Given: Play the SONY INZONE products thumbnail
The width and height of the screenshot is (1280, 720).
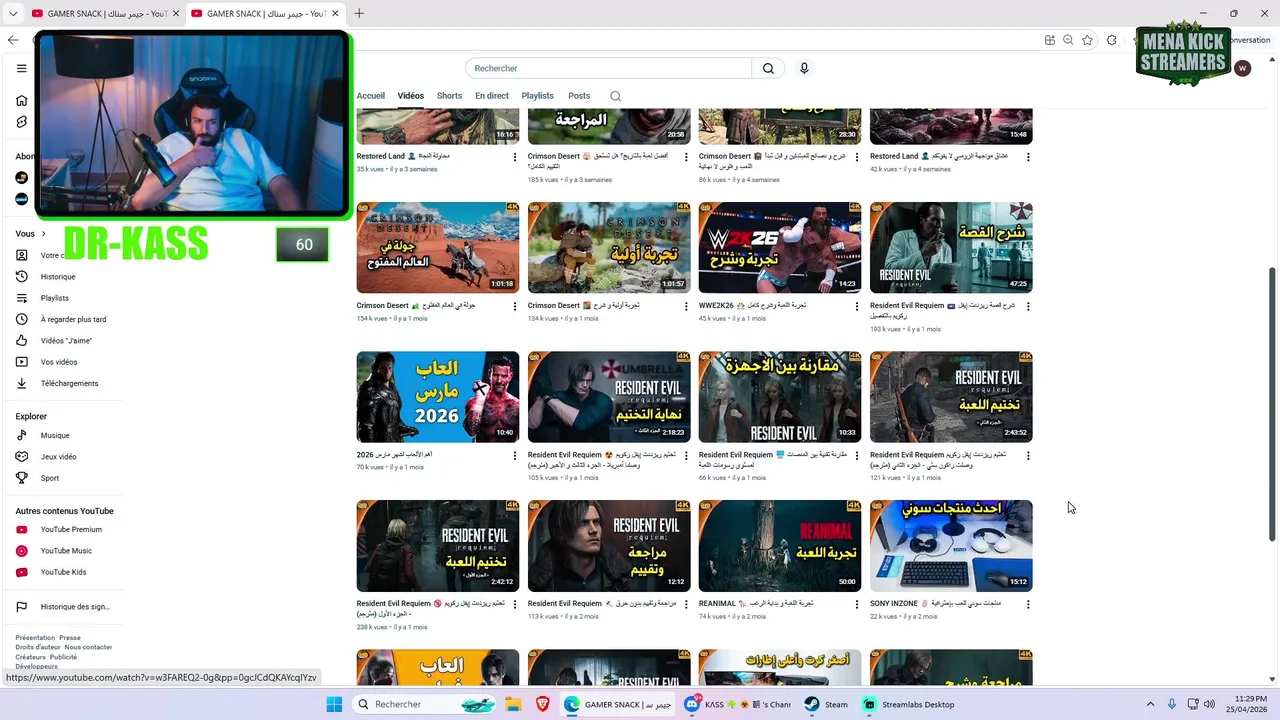Looking at the screenshot, I should [x=951, y=546].
